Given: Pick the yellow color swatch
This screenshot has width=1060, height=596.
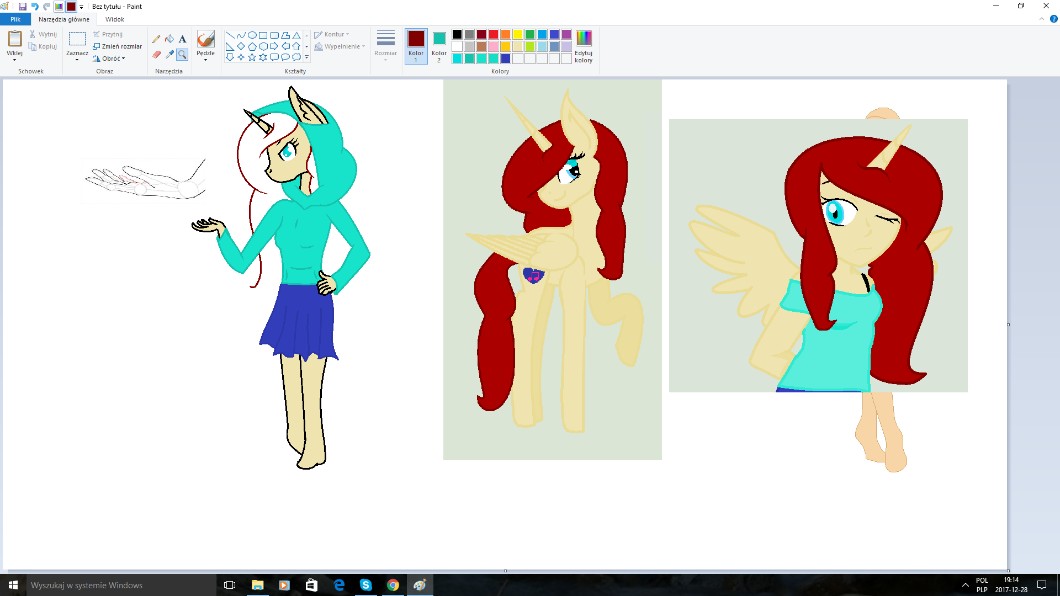Looking at the screenshot, I should point(518,34).
